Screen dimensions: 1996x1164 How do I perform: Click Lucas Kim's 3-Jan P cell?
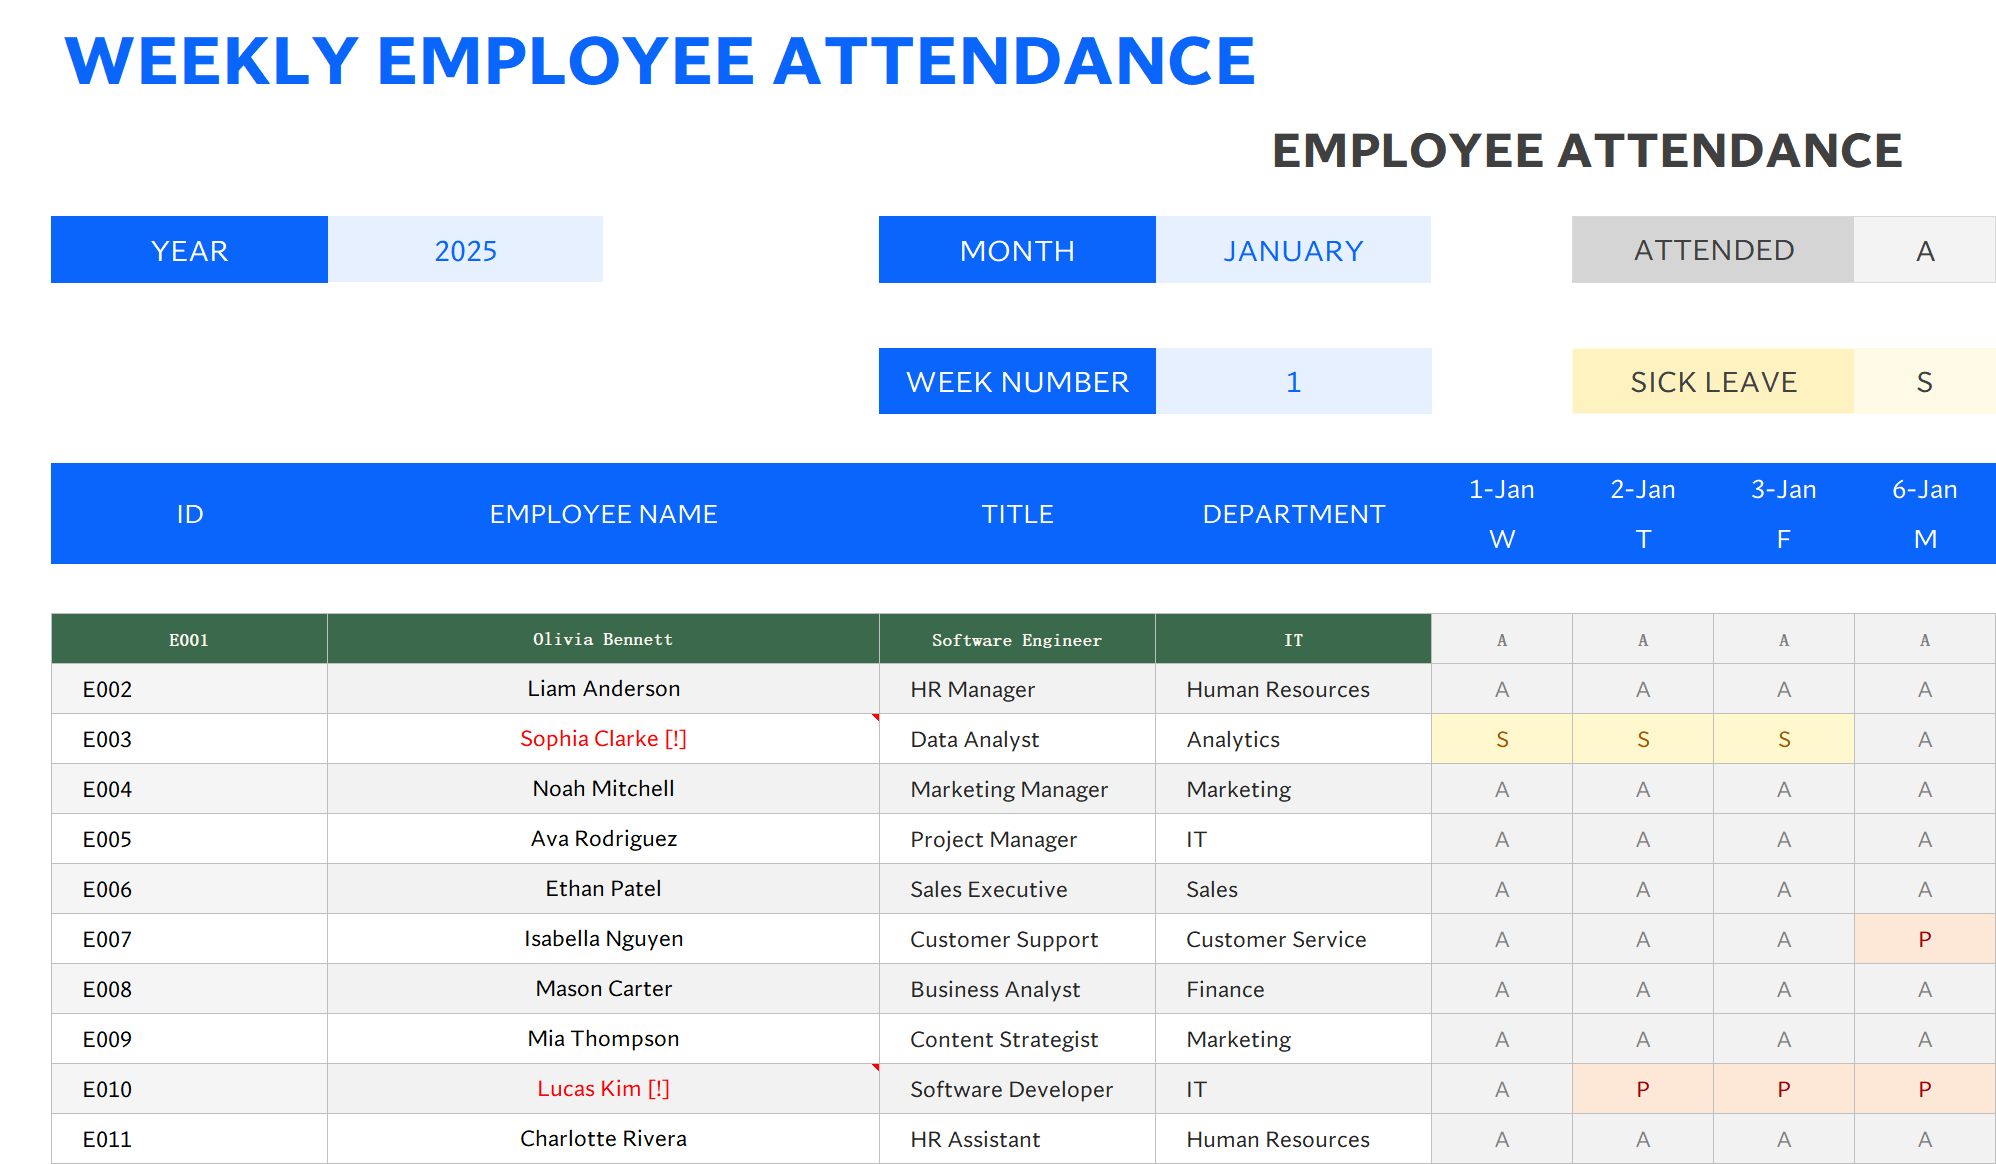point(1783,1089)
